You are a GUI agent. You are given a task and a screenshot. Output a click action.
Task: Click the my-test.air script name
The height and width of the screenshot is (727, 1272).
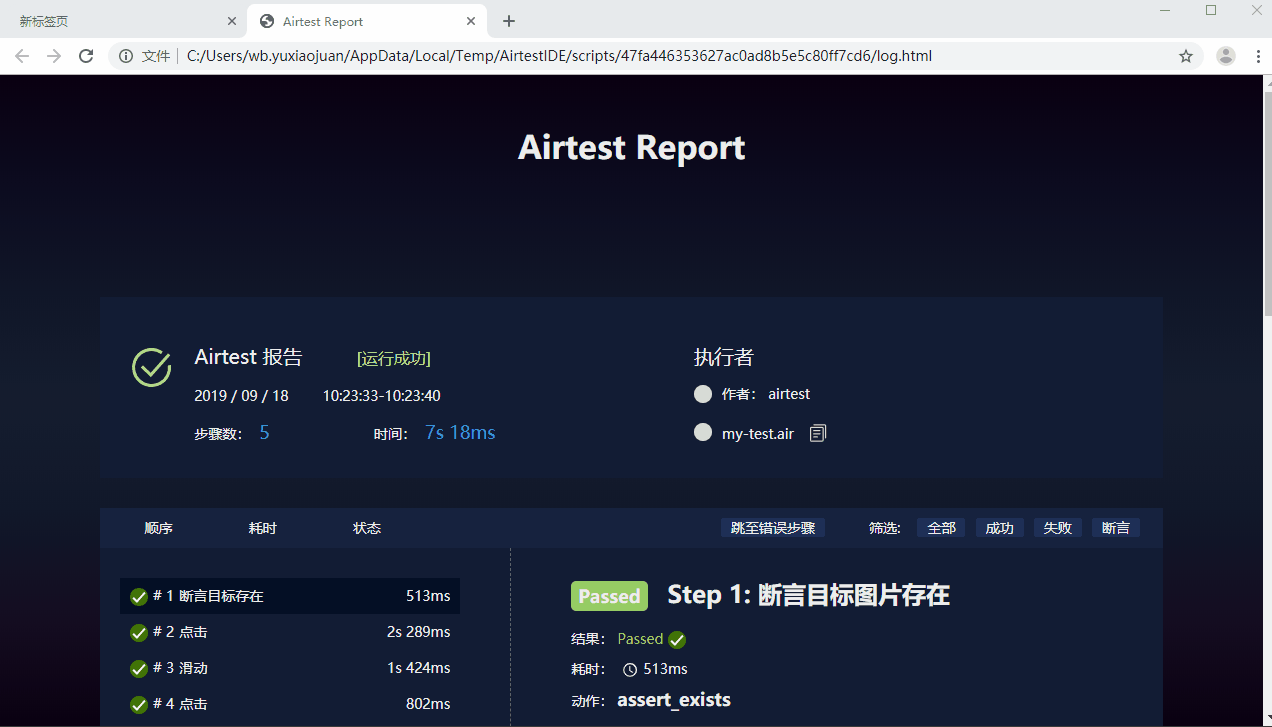coord(758,434)
